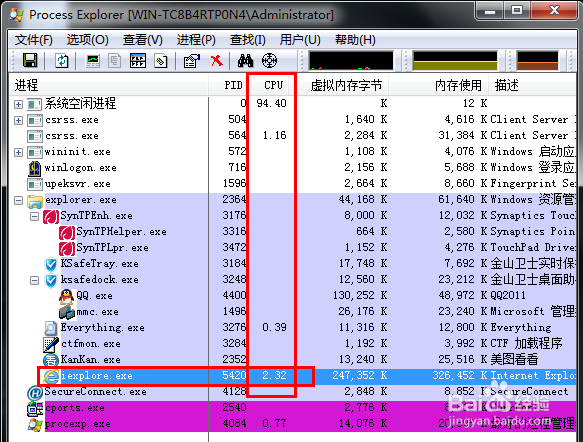
Task: Click the binoculars Find handle icon
Action: (245, 61)
